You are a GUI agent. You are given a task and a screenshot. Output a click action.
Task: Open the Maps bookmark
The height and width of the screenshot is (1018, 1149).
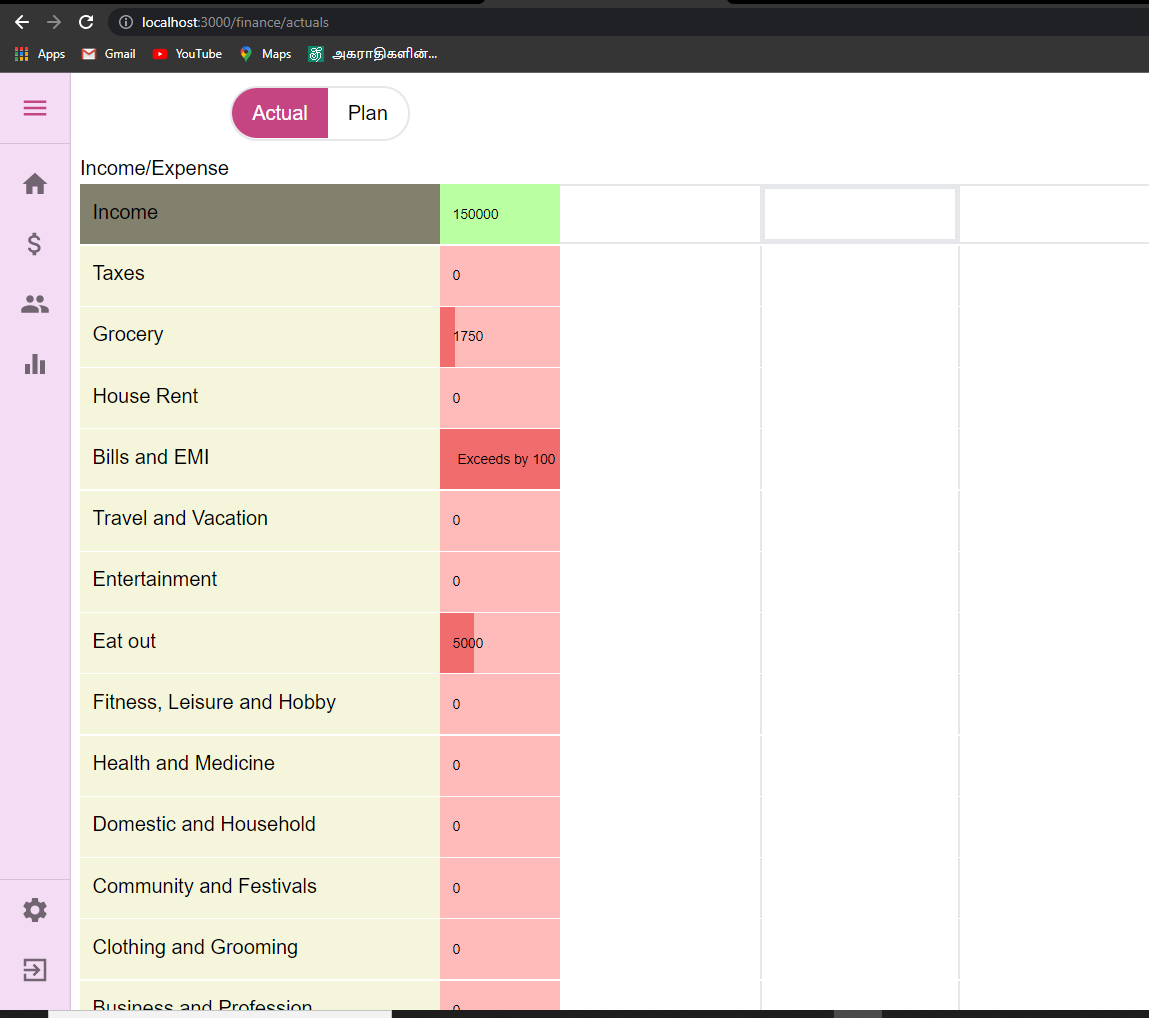click(265, 54)
